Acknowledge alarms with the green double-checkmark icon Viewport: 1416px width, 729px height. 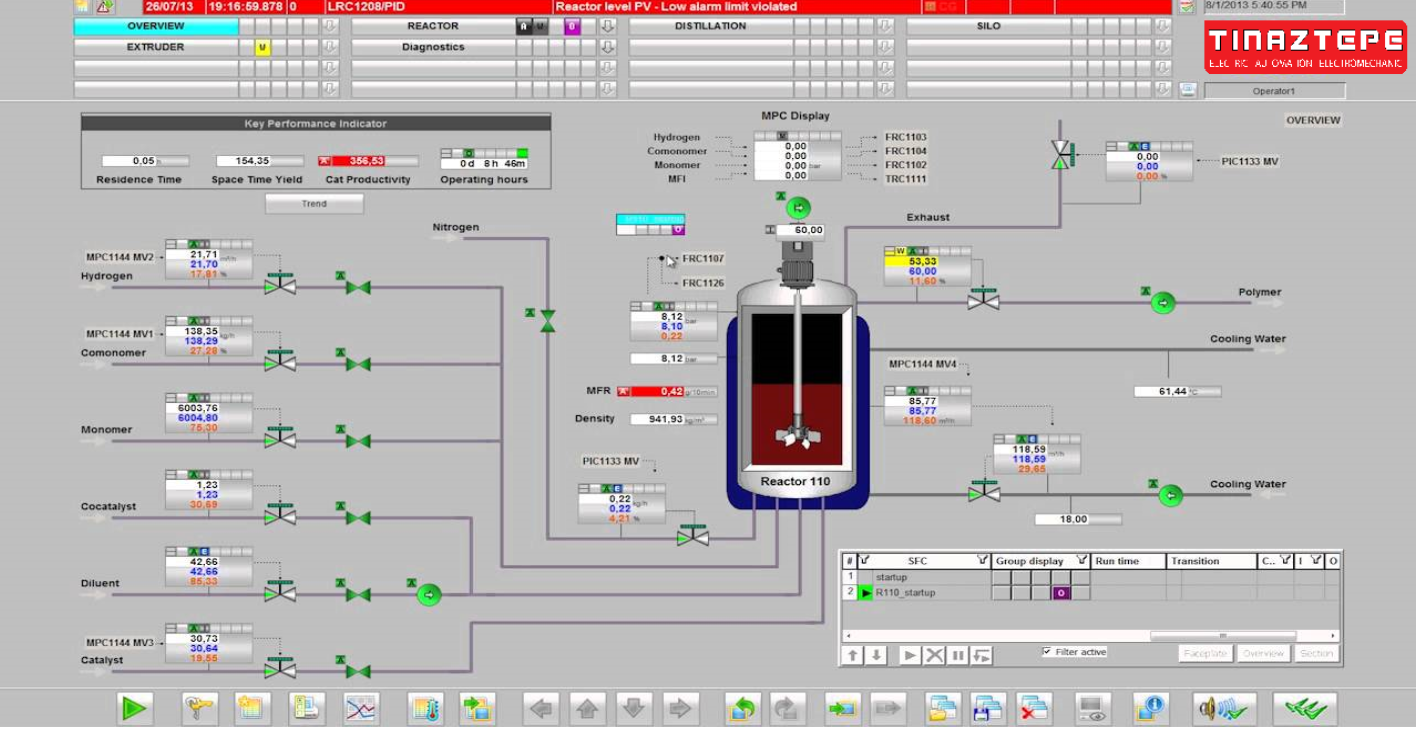point(1305,709)
